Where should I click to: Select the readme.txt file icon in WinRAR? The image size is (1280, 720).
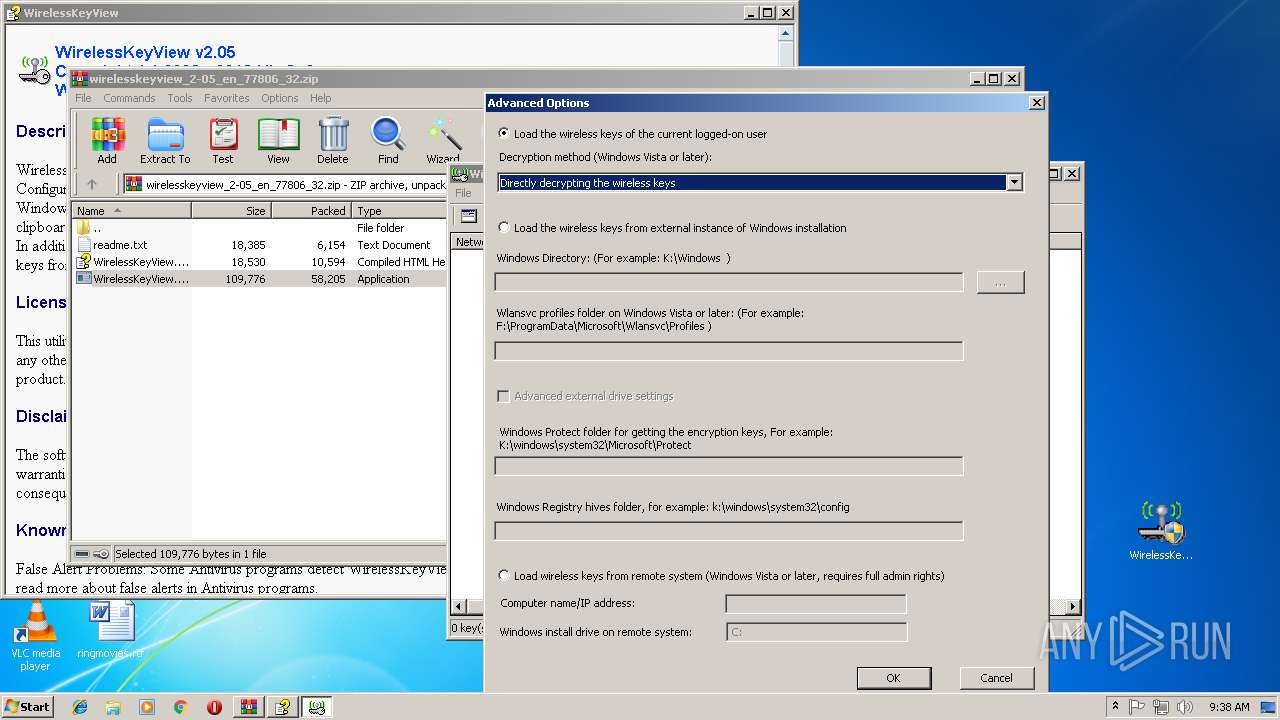tap(84, 245)
